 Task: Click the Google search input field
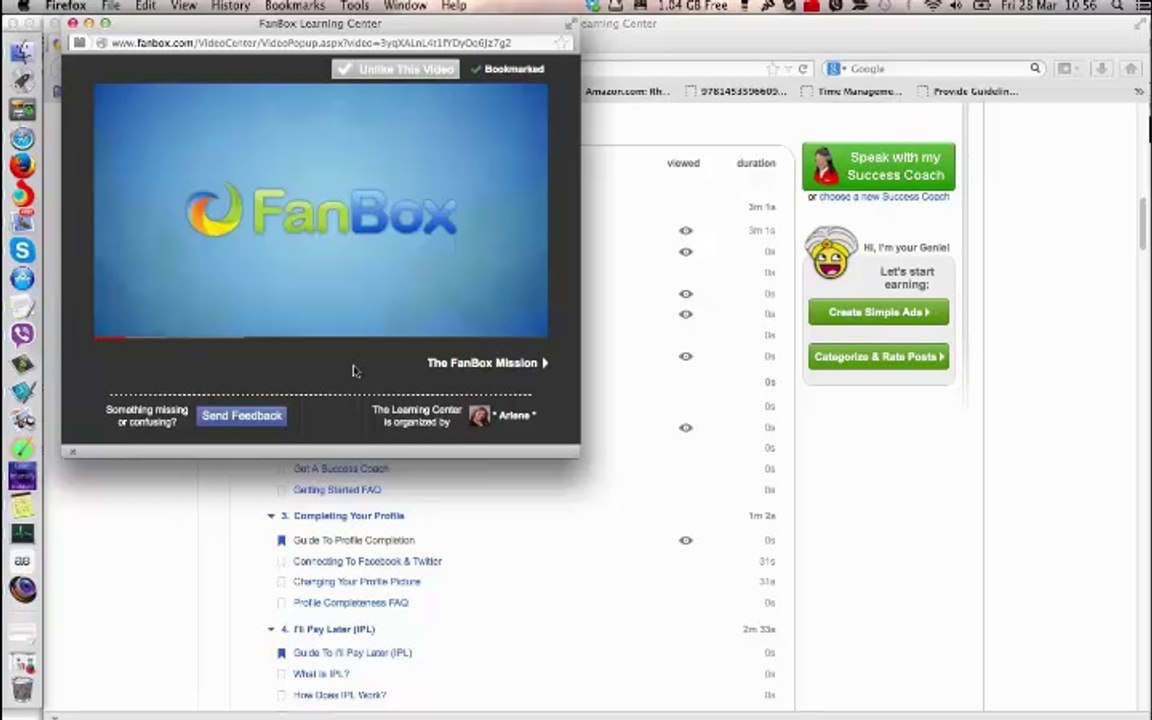(937, 68)
